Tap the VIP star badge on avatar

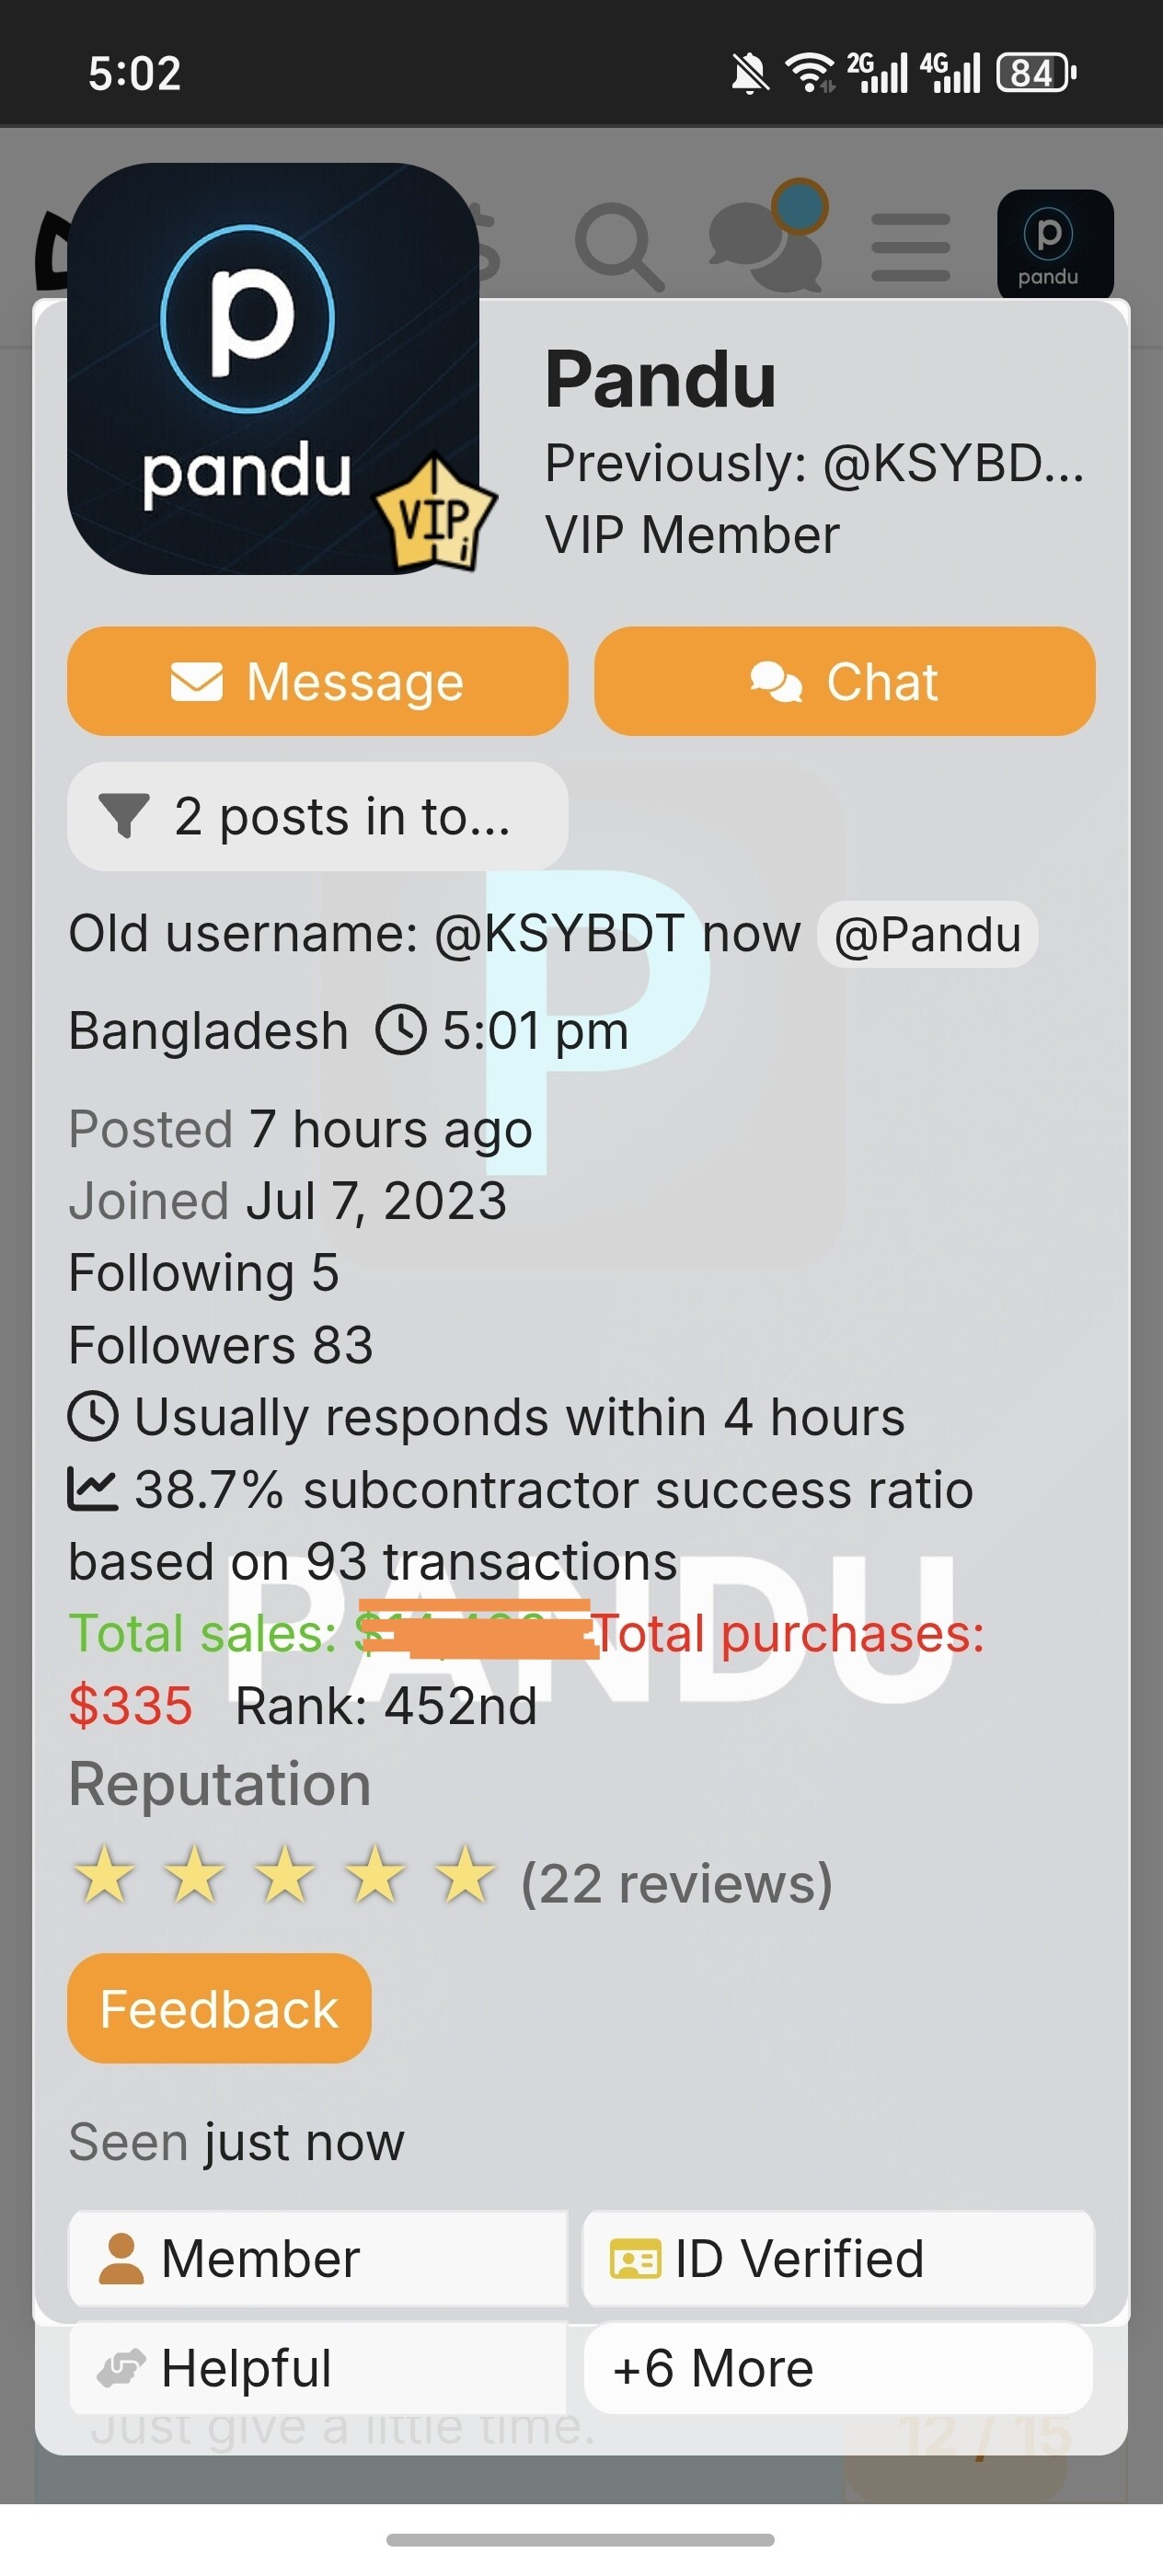click(x=436, y=515)
